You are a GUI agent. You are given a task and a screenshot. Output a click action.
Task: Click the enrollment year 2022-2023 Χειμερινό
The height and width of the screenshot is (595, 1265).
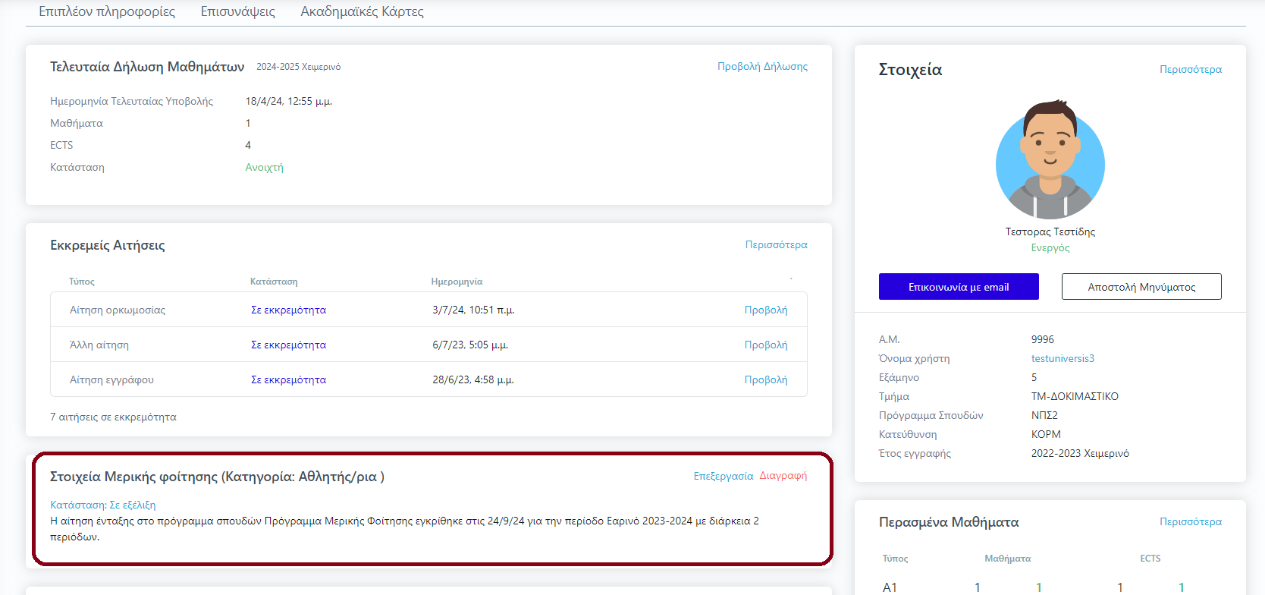tap(1080, 453)
